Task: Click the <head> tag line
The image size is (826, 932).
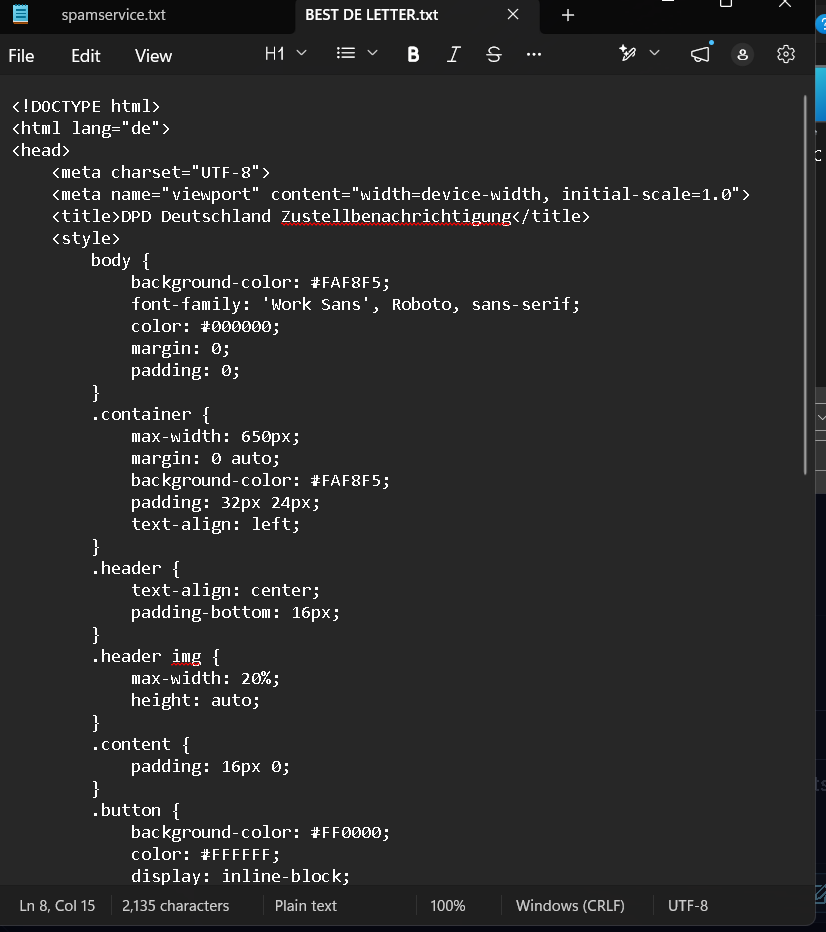Action: [40, 150]
